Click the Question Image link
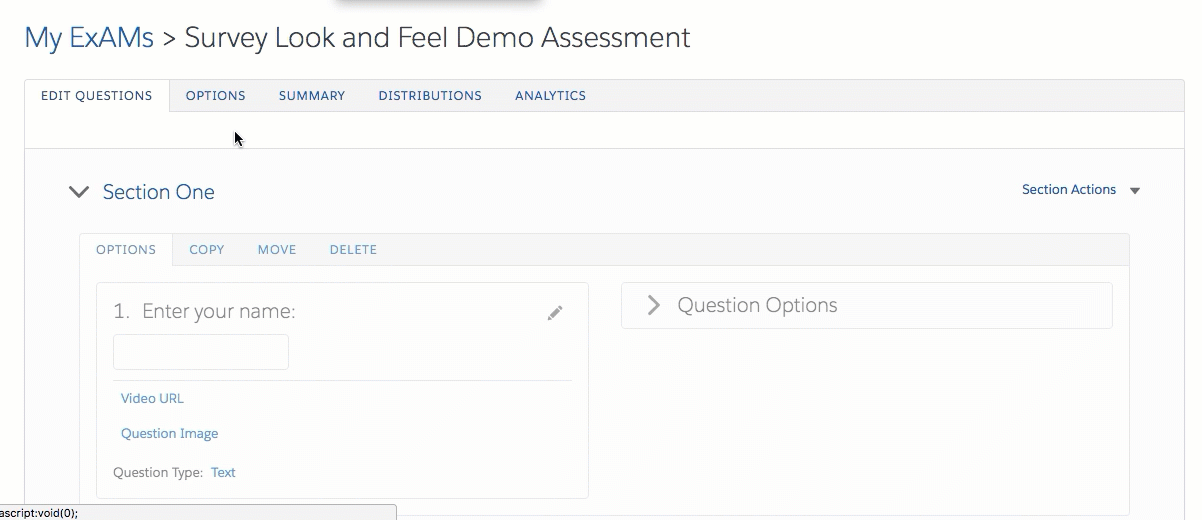The image size is (1202, 520). (169, 434)
